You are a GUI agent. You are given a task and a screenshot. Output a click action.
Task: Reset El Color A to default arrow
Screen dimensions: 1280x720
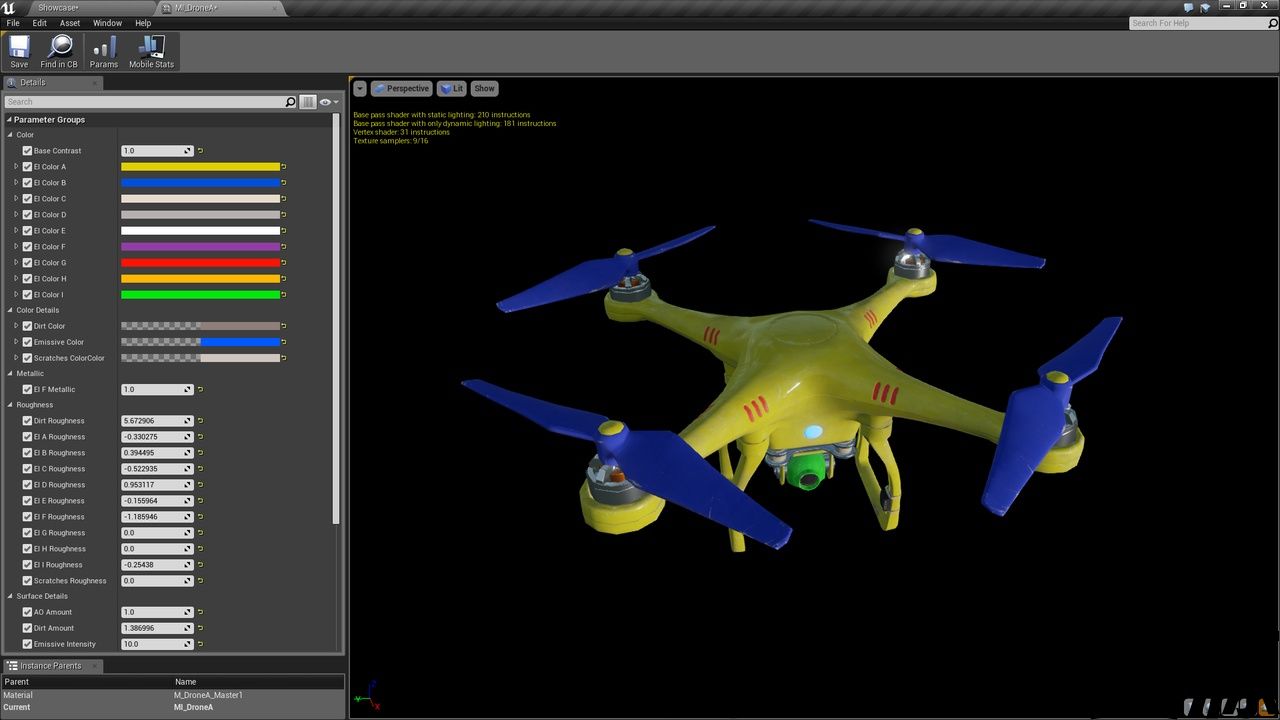(284, 167)
